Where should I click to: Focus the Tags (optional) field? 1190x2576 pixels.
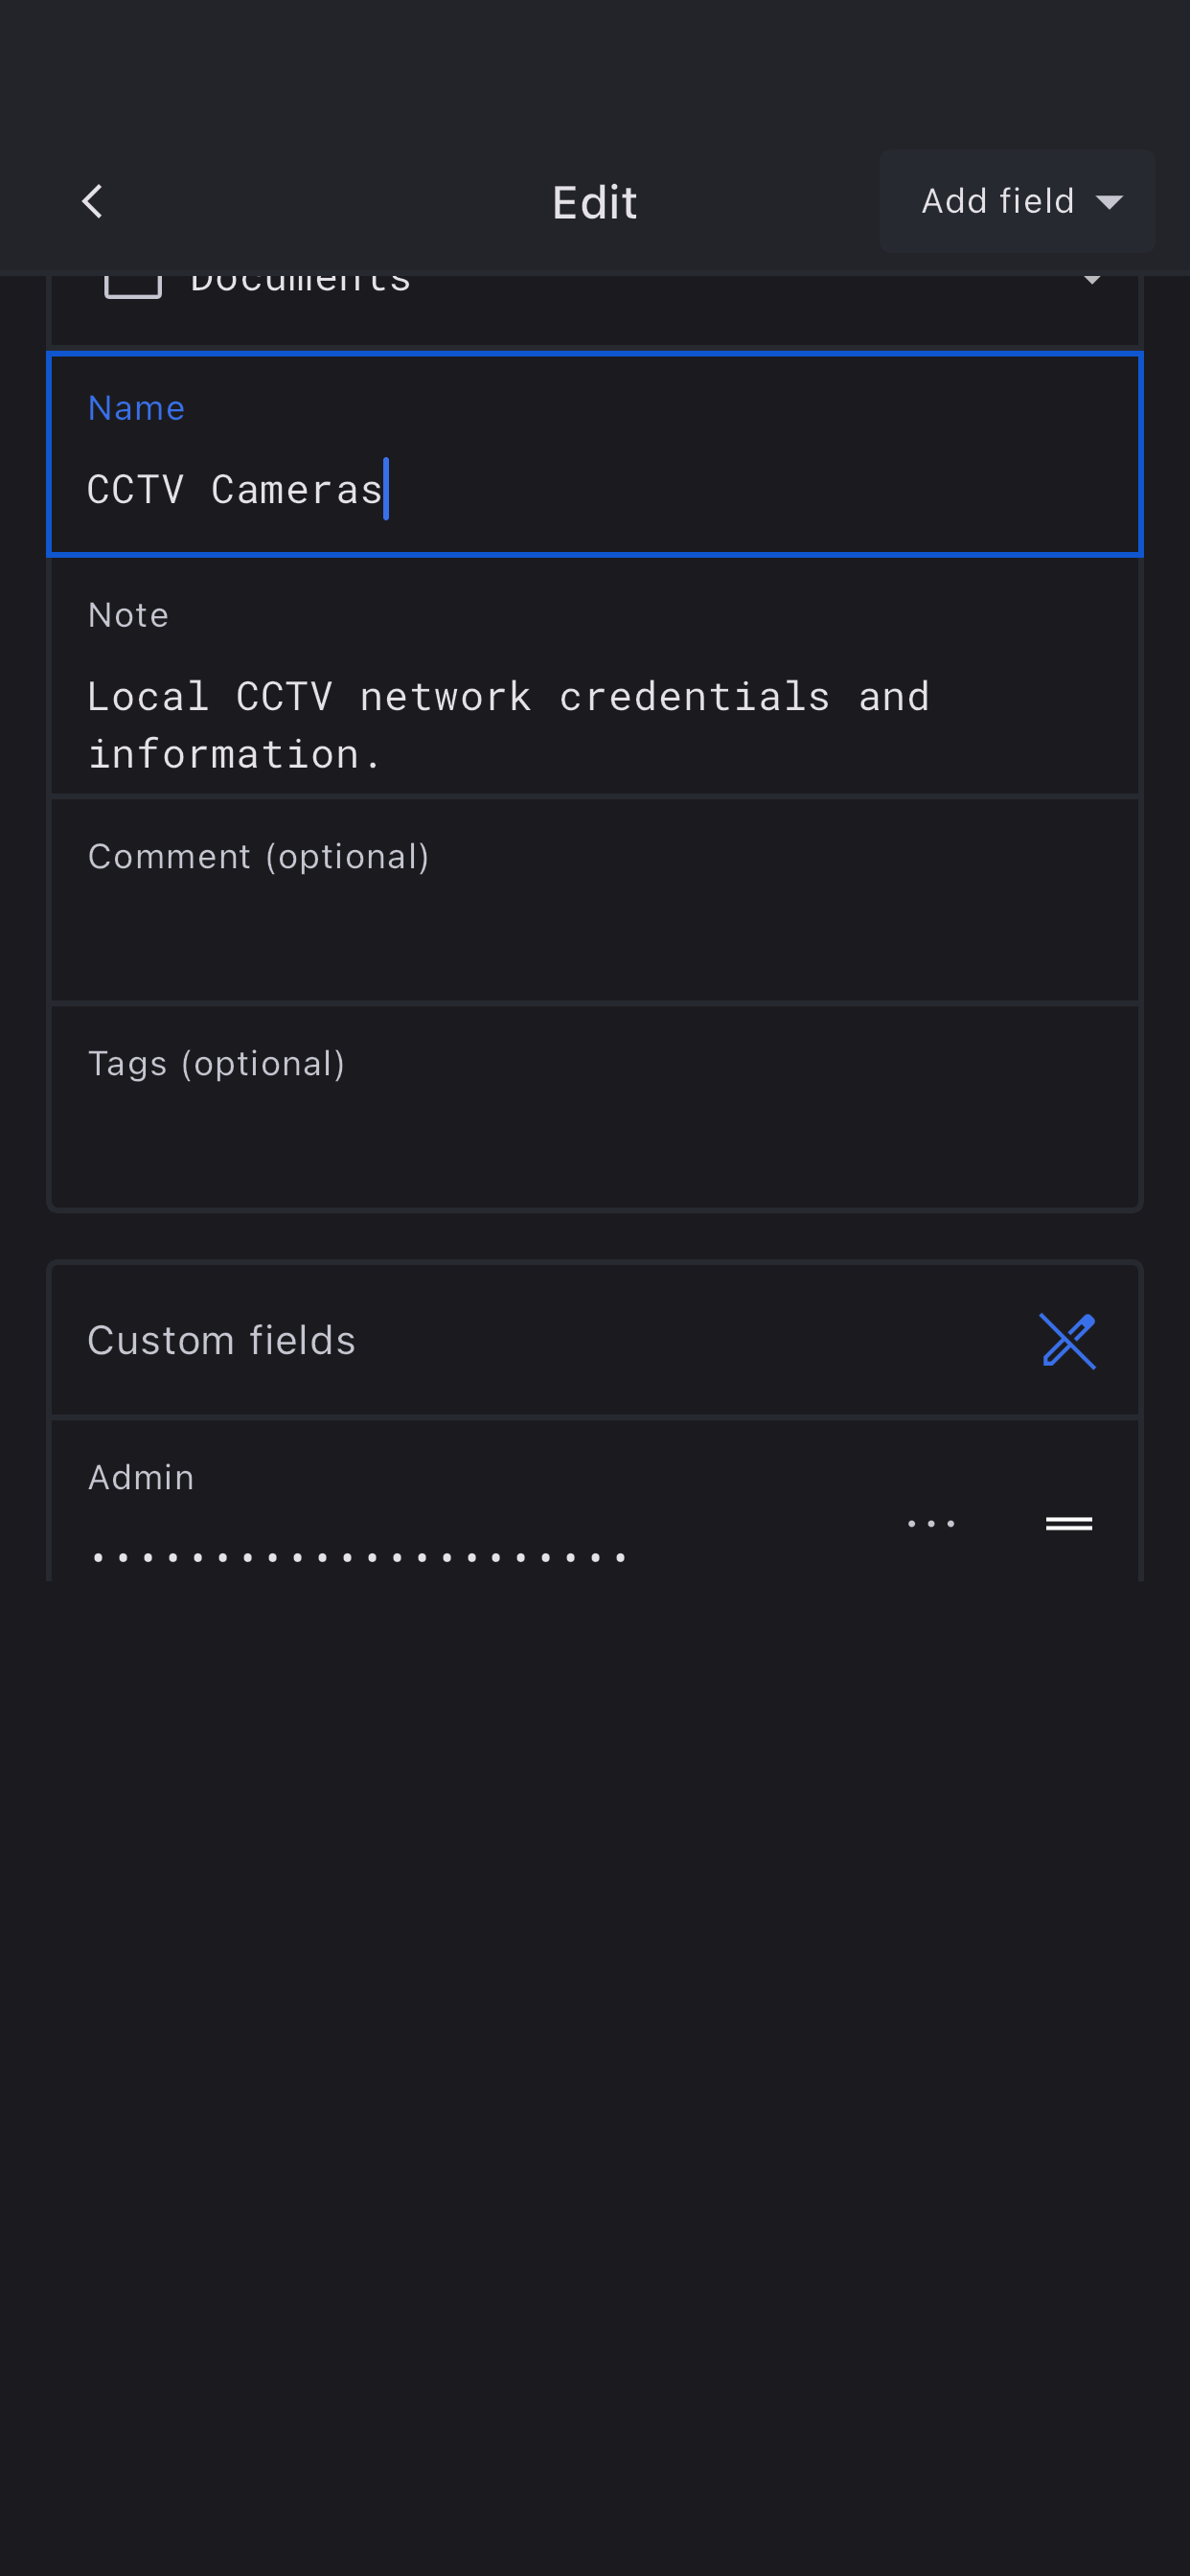(x=594, y=1125)
